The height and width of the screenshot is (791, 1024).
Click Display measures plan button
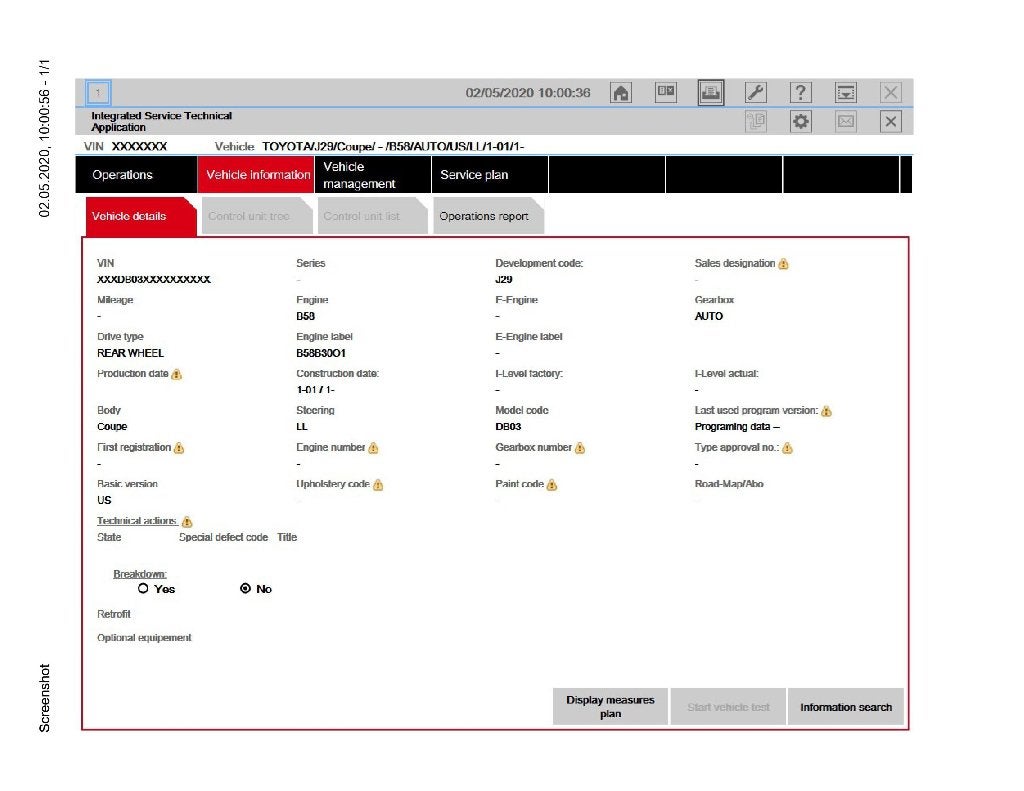pyautogui.click(x=610, y=707)
